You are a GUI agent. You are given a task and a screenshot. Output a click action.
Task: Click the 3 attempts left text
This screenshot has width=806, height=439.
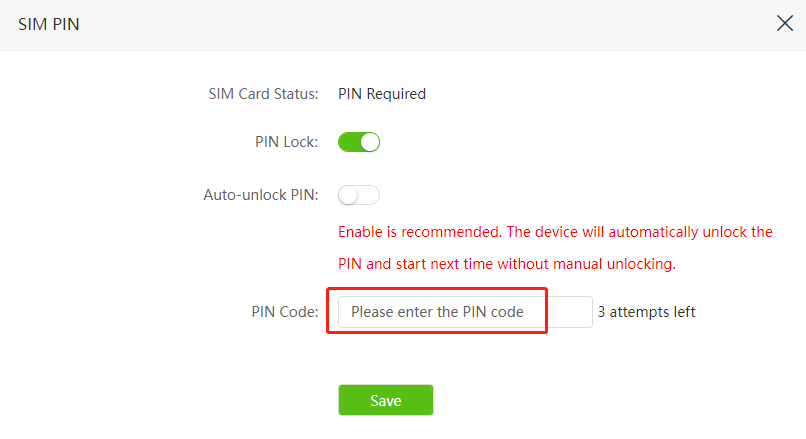tap(646, 312)
